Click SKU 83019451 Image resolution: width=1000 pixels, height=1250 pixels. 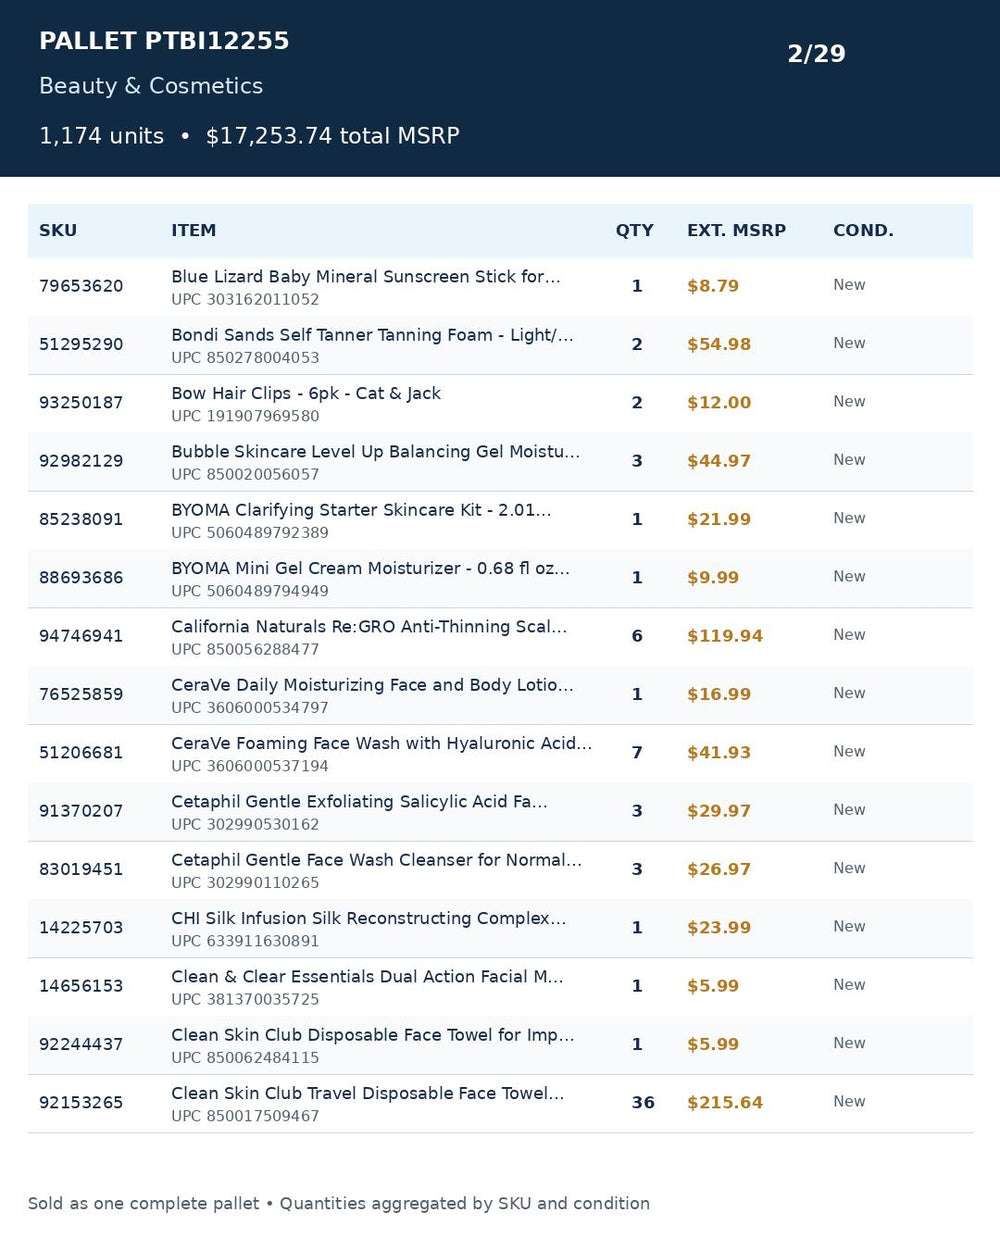81,870
